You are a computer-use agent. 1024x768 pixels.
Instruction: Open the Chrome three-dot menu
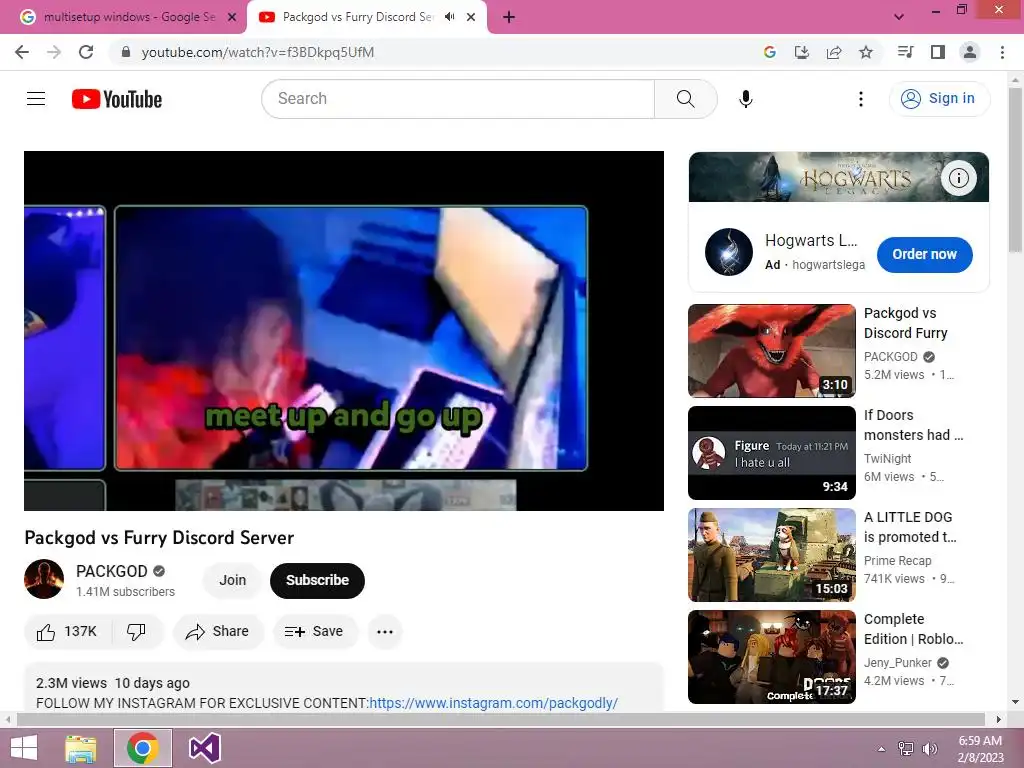(x=1002, y=52)
